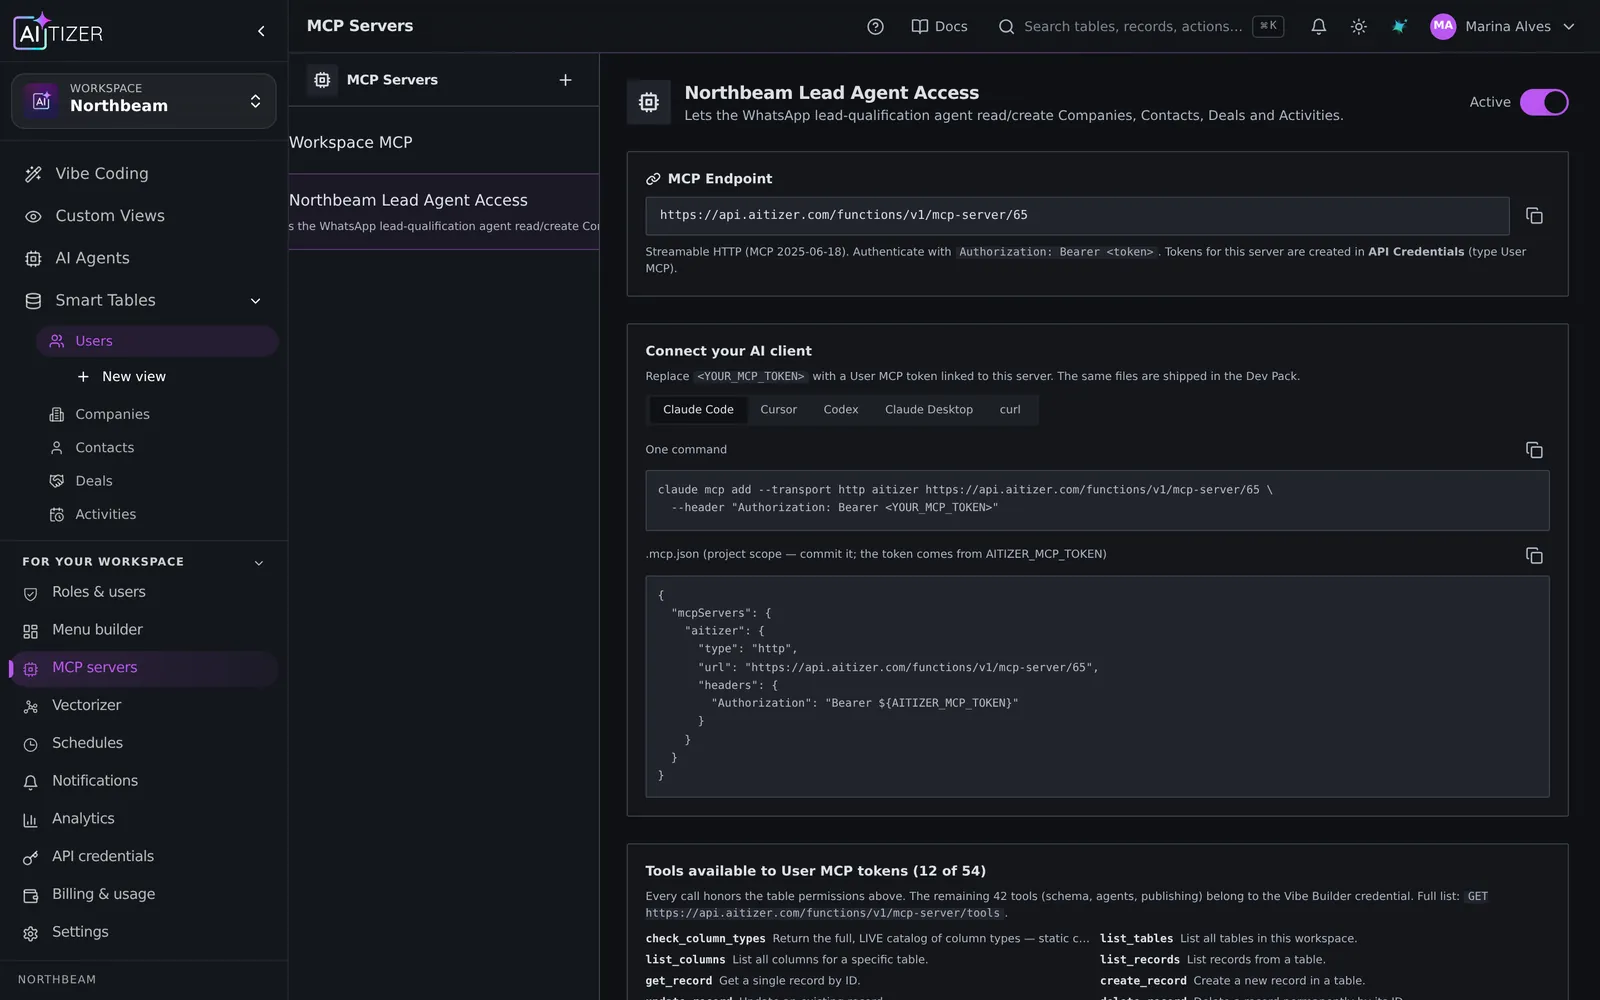Open help question mark icon

(875, 27)
